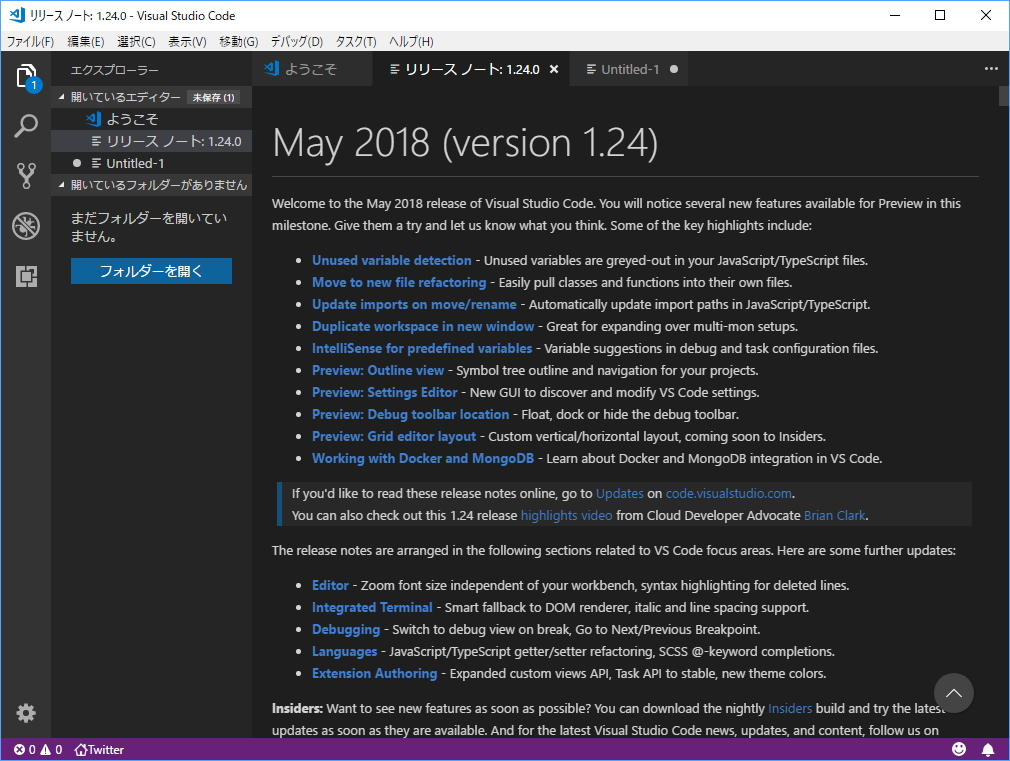Open the Extensions view
The width and height of the screenshot is (1010, 761).
(26, 276)
